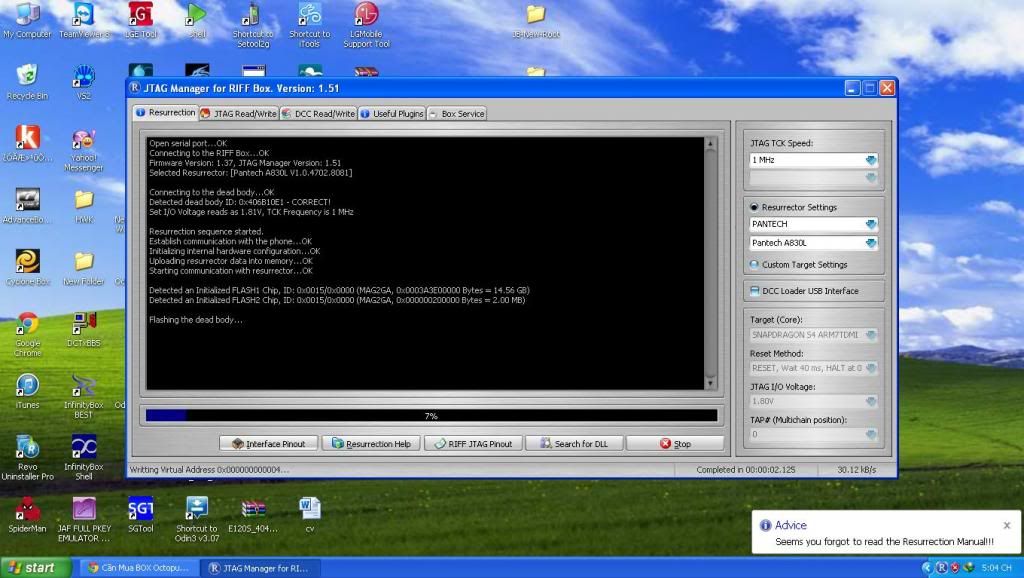Open Cyclone Box desktop icon
Image resolution: width=1024 pixels, height=578 pixels.
[x=27, y=268]
